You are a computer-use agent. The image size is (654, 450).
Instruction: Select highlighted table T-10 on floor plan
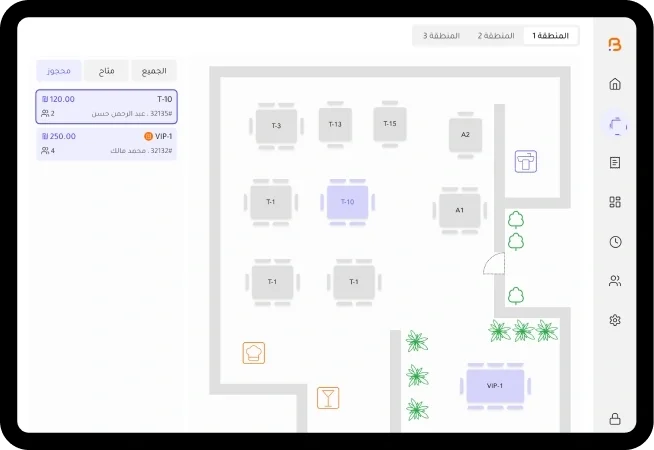click(x=347, y=202)
